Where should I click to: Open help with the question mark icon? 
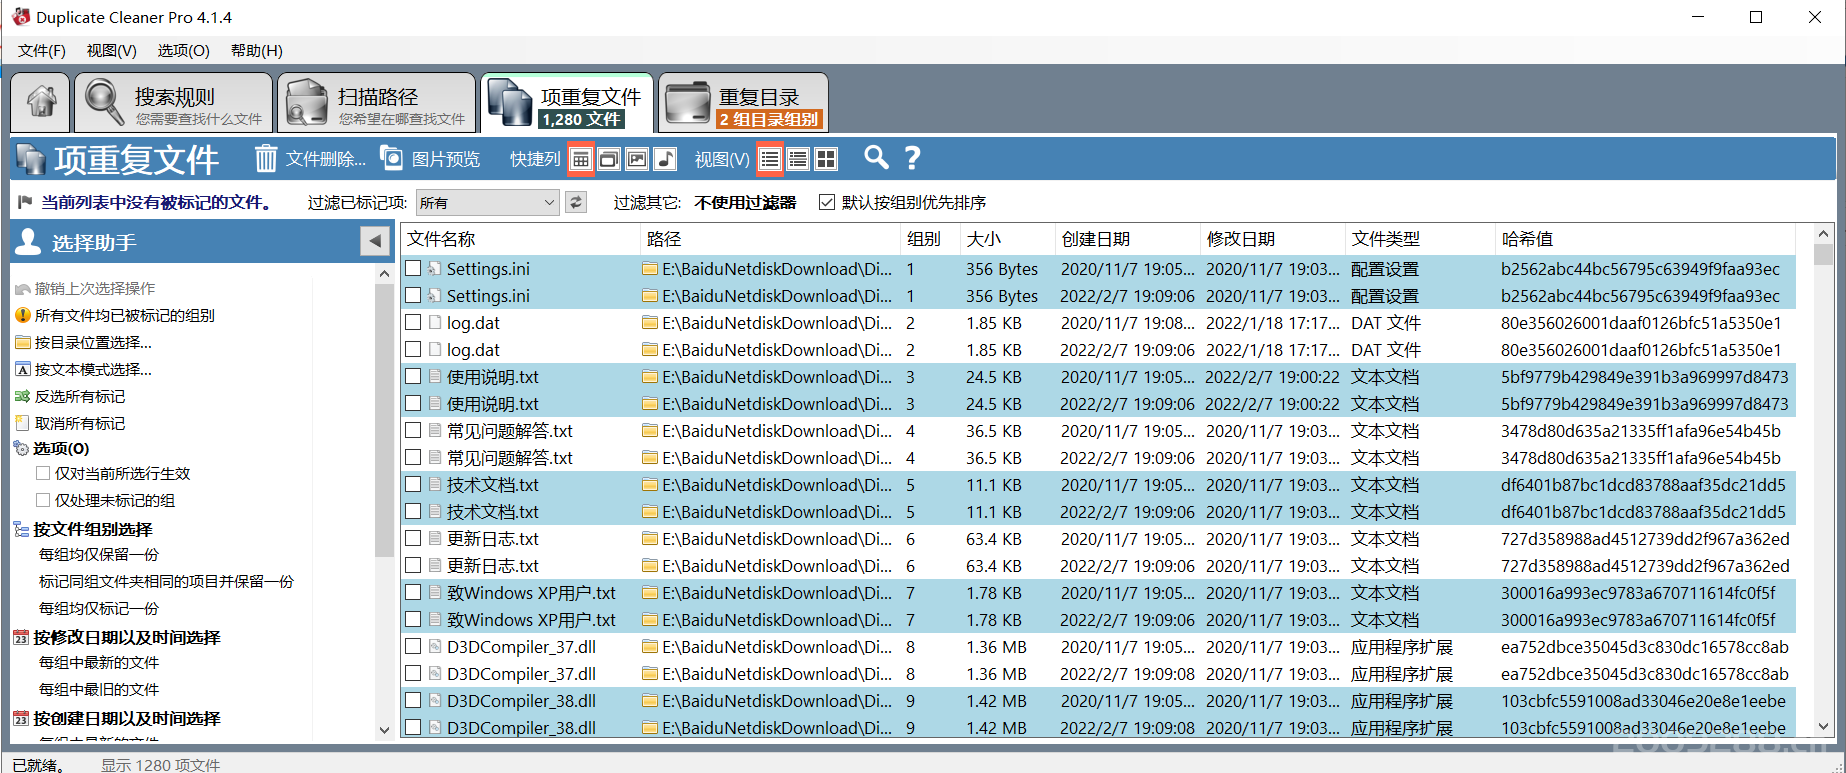912,158
